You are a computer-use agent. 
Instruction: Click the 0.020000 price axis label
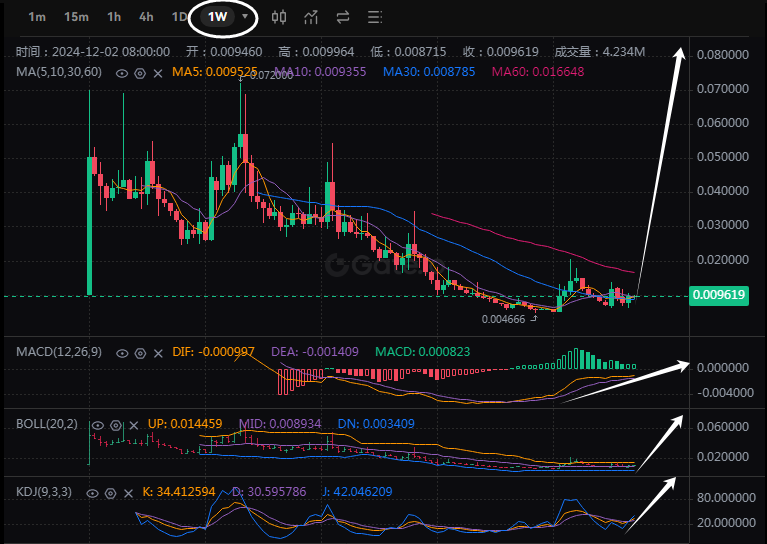pyautogui.click(x=722, y=260)
